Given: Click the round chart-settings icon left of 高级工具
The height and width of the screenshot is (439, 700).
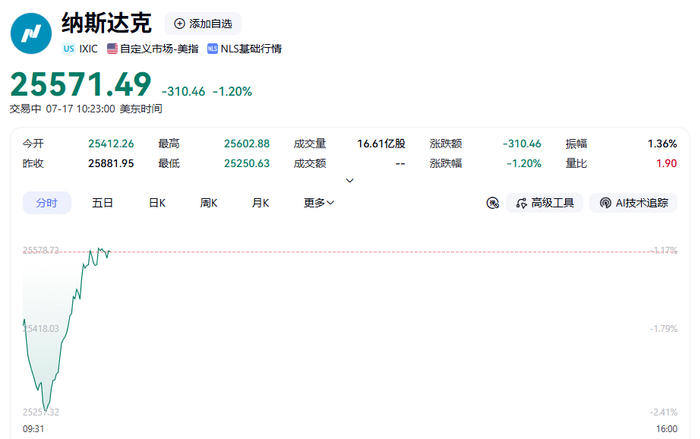Looking at the screenshot, I should pos(492,203).
